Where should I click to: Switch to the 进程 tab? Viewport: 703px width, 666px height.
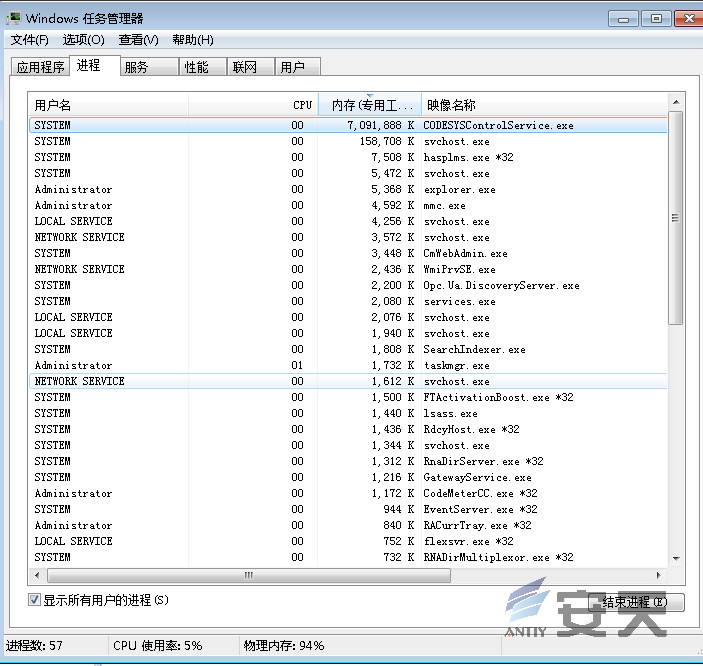click(95, 65)
